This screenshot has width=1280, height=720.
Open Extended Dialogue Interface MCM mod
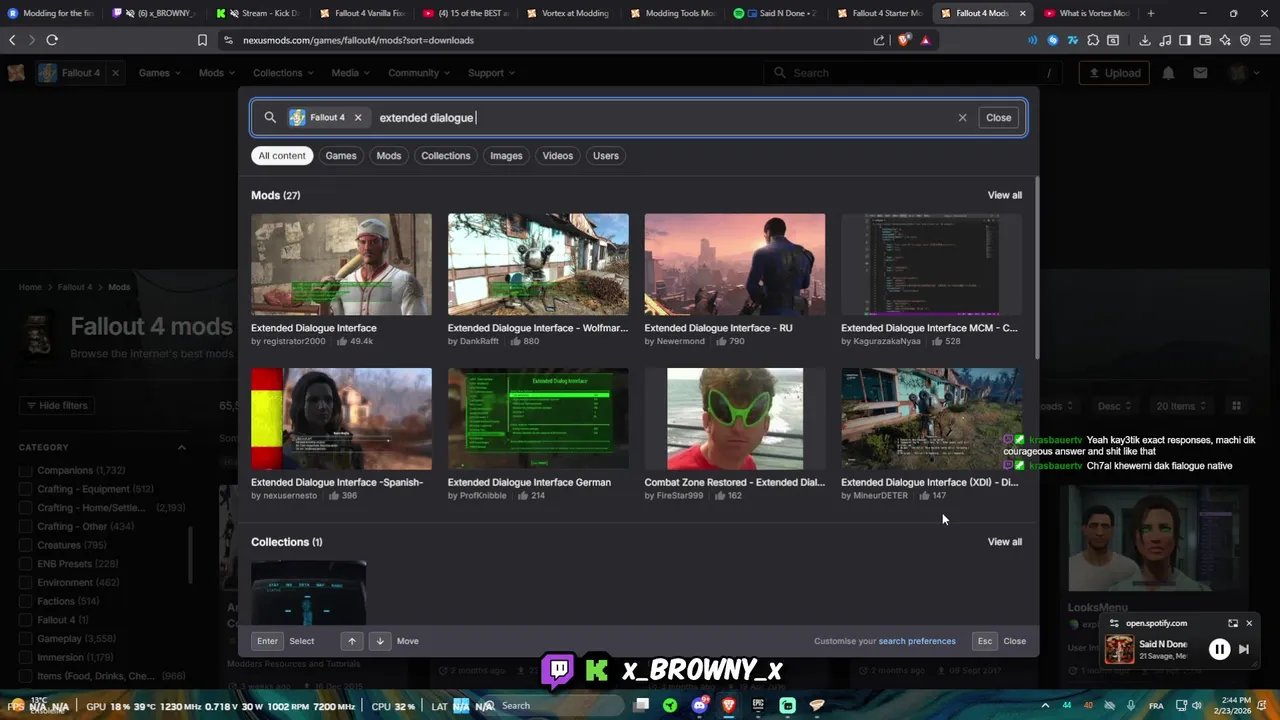coord(931,264)
